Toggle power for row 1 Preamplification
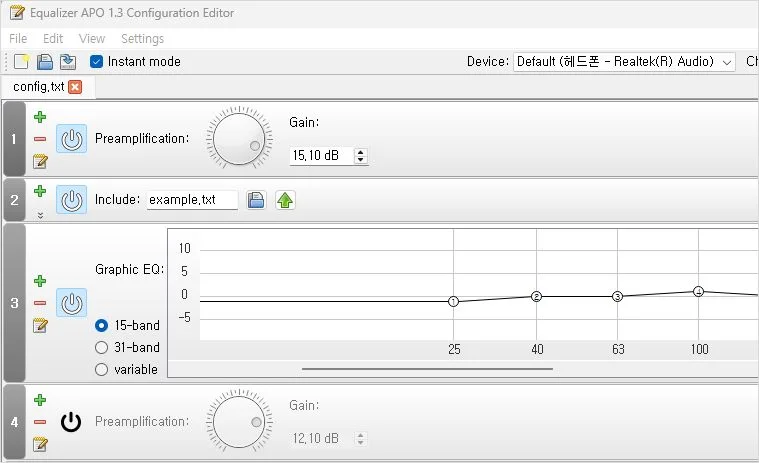Screen dimensions: 759x463 71,139
